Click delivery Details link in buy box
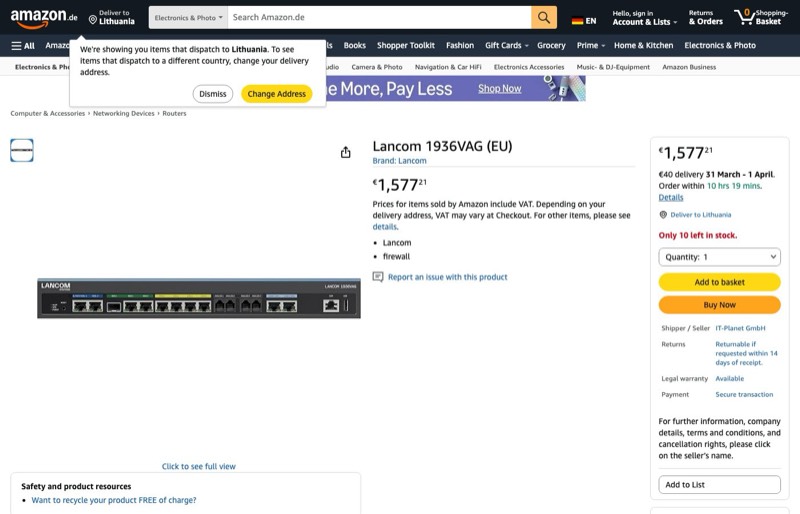 pos(670,198)
